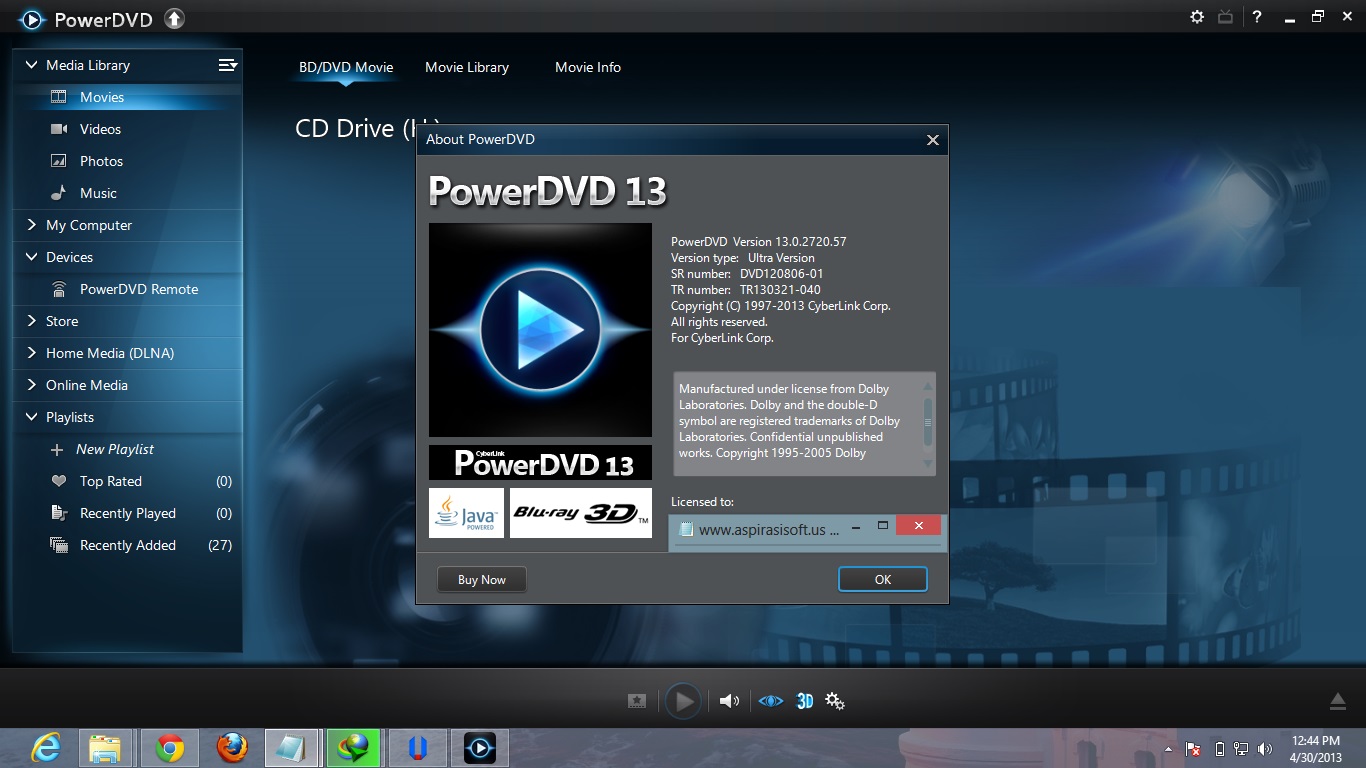This screenshot has height=768, width=1366.
Task: Open Google Chrome from taskbar
Action: [169, 748]
